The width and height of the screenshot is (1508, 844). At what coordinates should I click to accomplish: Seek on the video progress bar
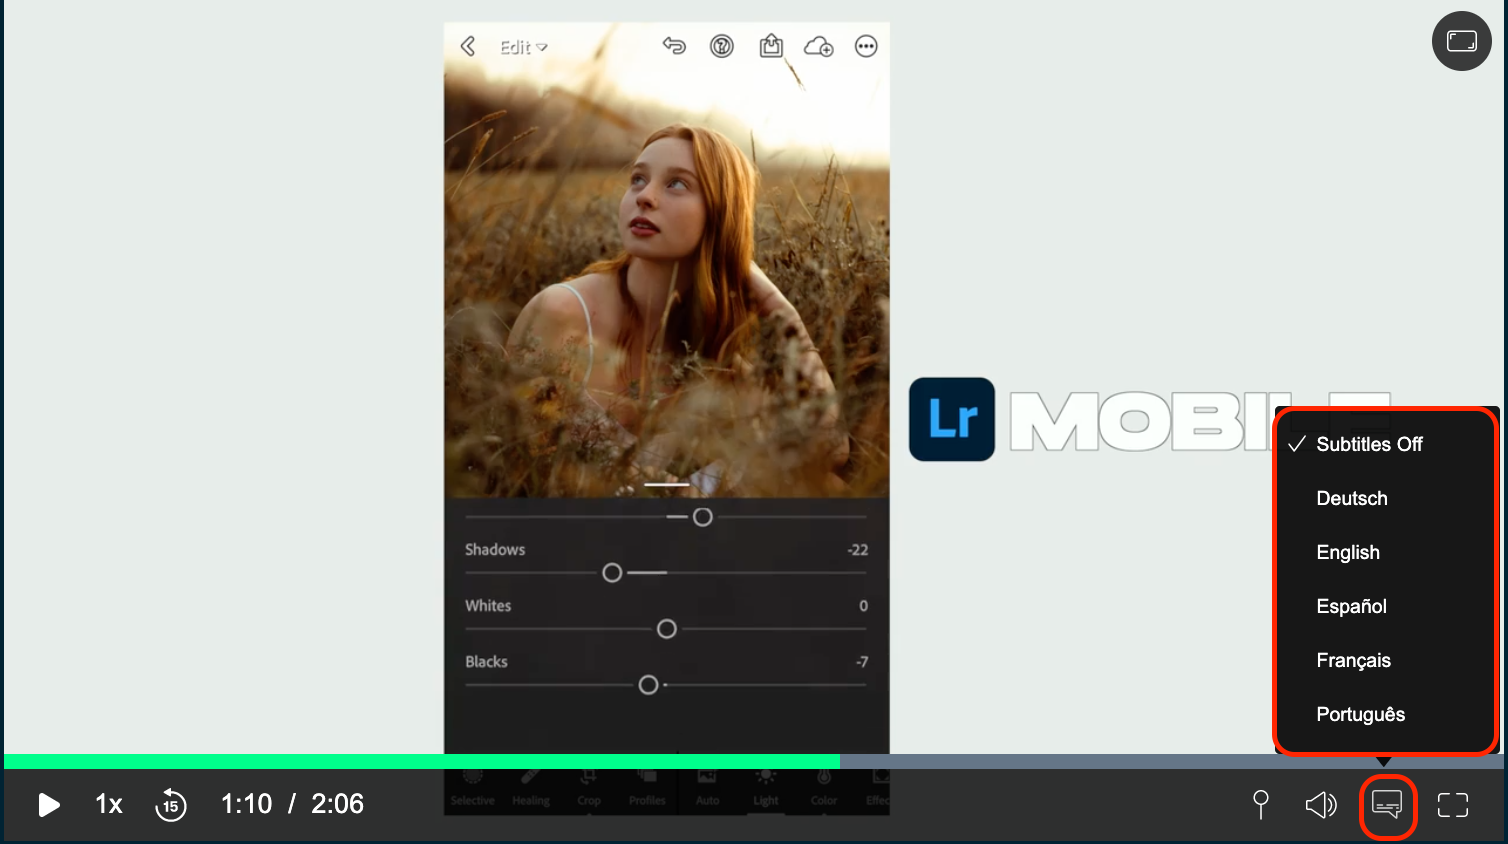pyautogui.click(x=754, y=762)
